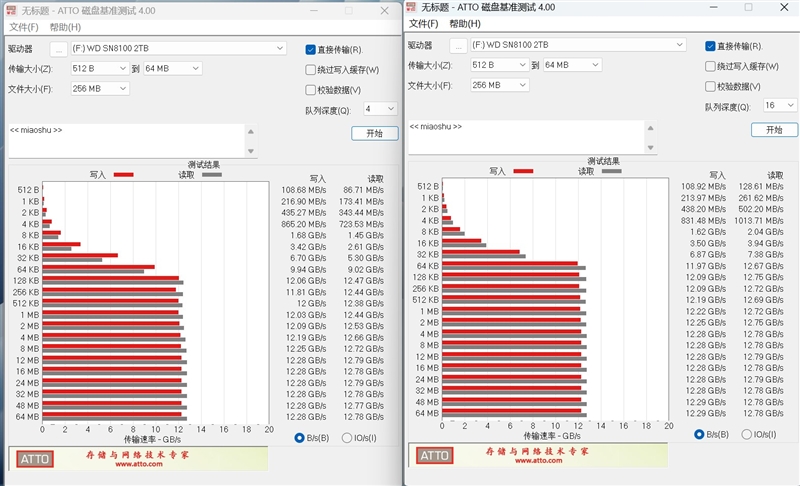Open 帮助(H) menu in left window
This screenshot has width=800, height=486.
point(65,27)
